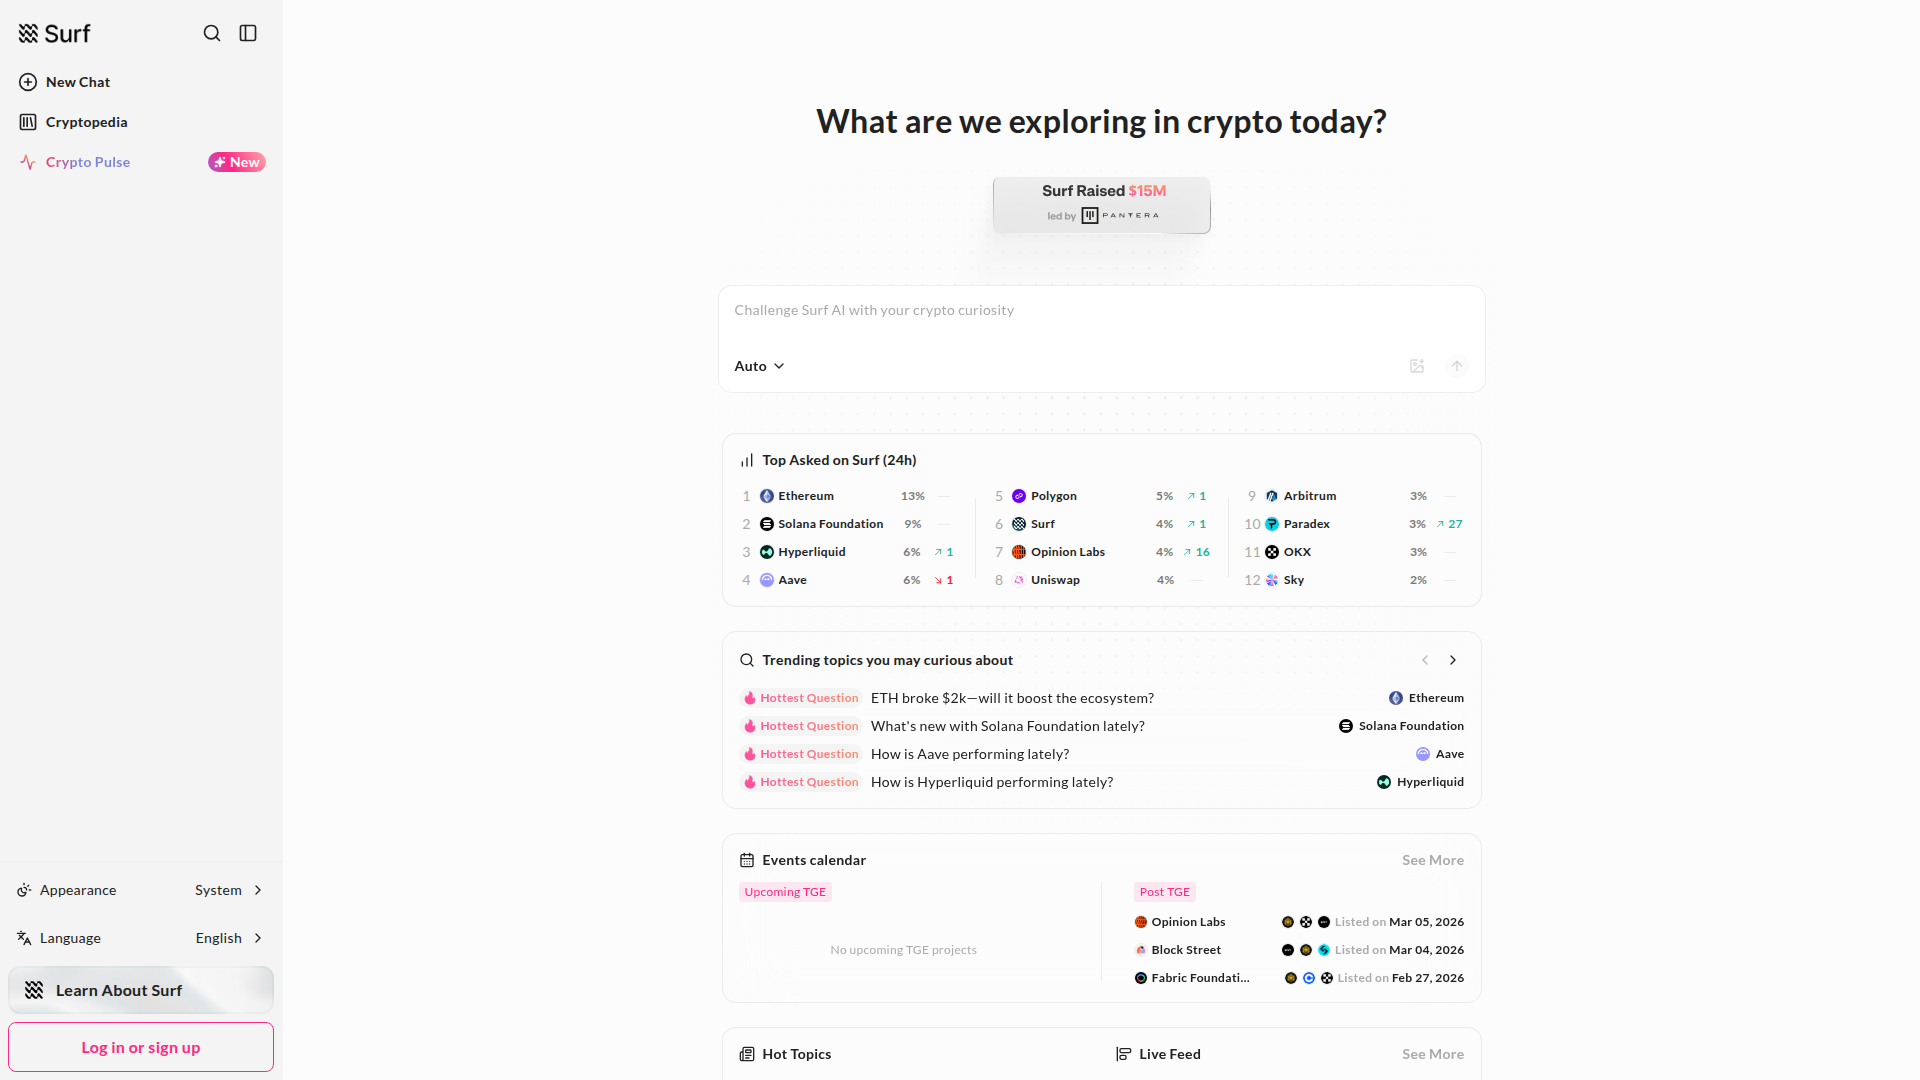Select the OKX icon in rankings
The height and width of the screenshot is (1080, 1920).
(1272, 552)
